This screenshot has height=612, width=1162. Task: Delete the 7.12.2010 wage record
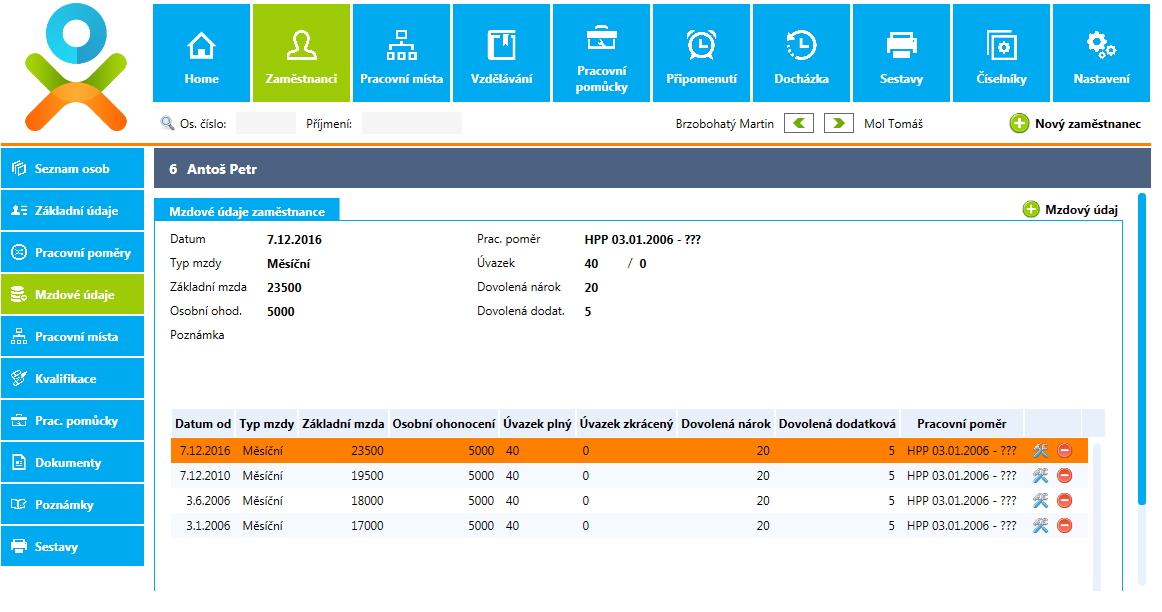click(x=1065, y=476)
